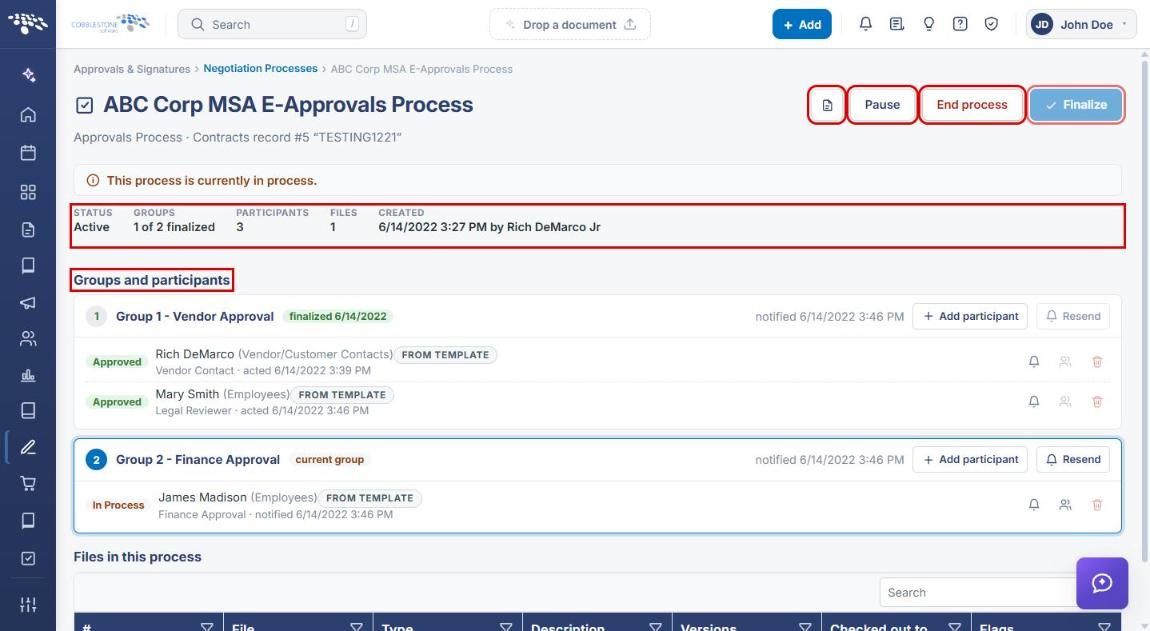Image resolution: width=1150 pixels, height=631 pixels.
Task: Open the chat assistant floating button
Action: 1102,583
